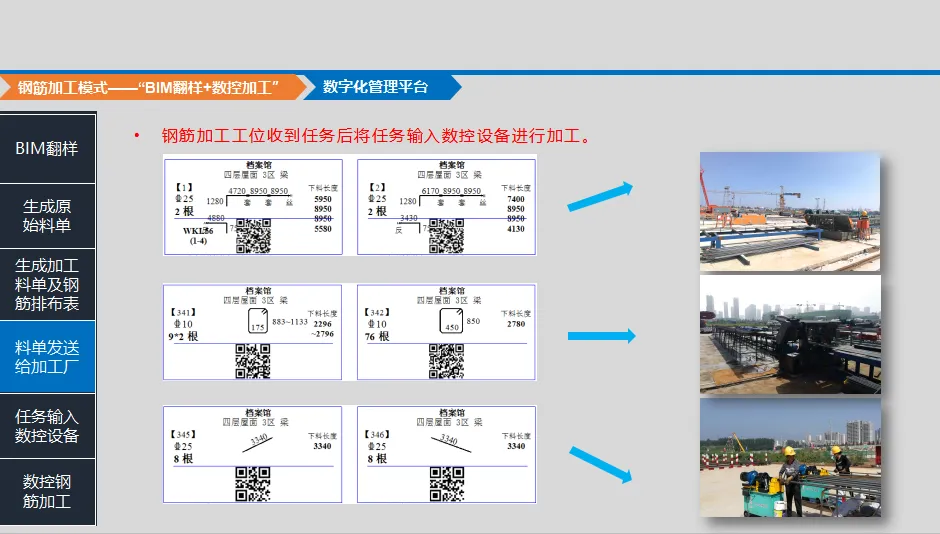Click the QR code on card 【2】
This screenshot has height=534, width=940.
click(x=446, y=236)
